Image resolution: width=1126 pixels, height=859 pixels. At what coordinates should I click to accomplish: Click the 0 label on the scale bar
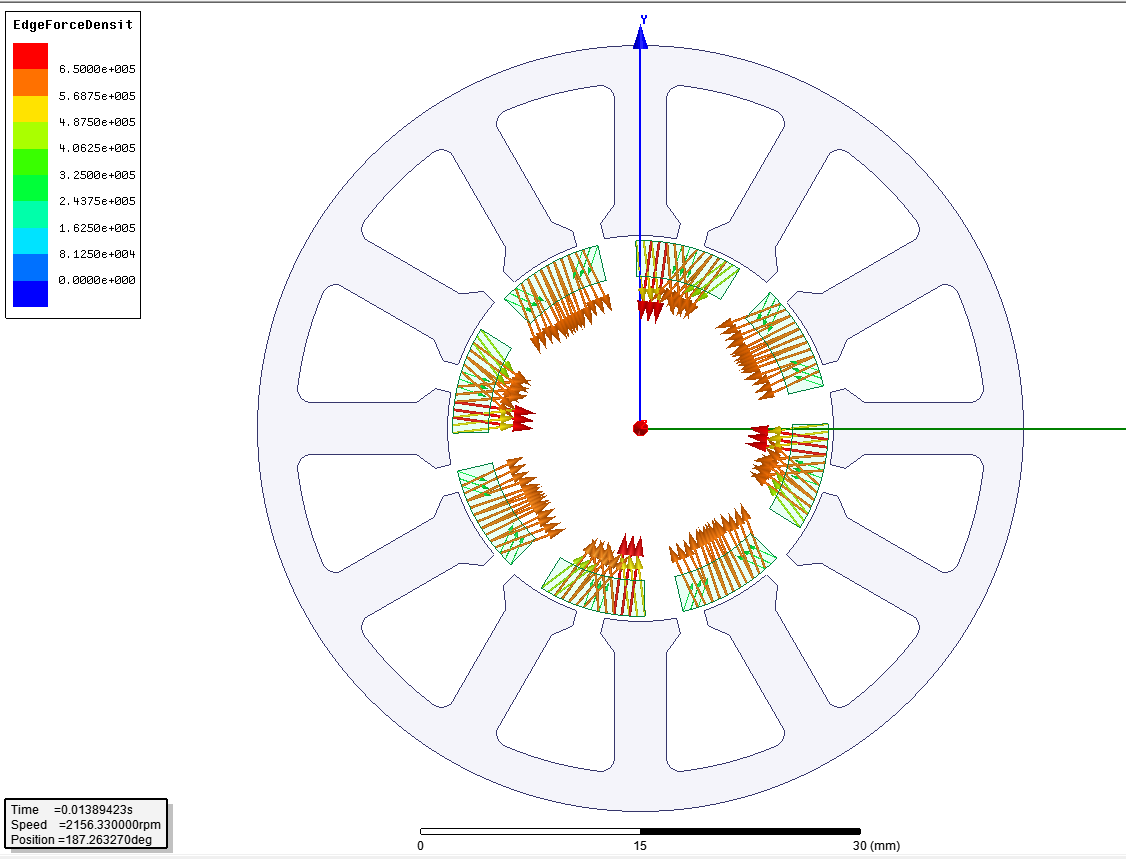pos(421,845)
